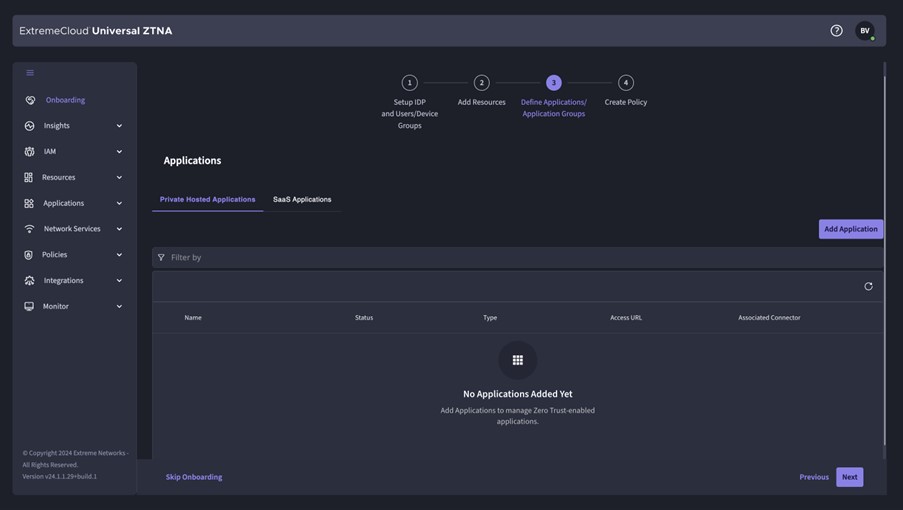Click the Next button

tap(849, 477)
